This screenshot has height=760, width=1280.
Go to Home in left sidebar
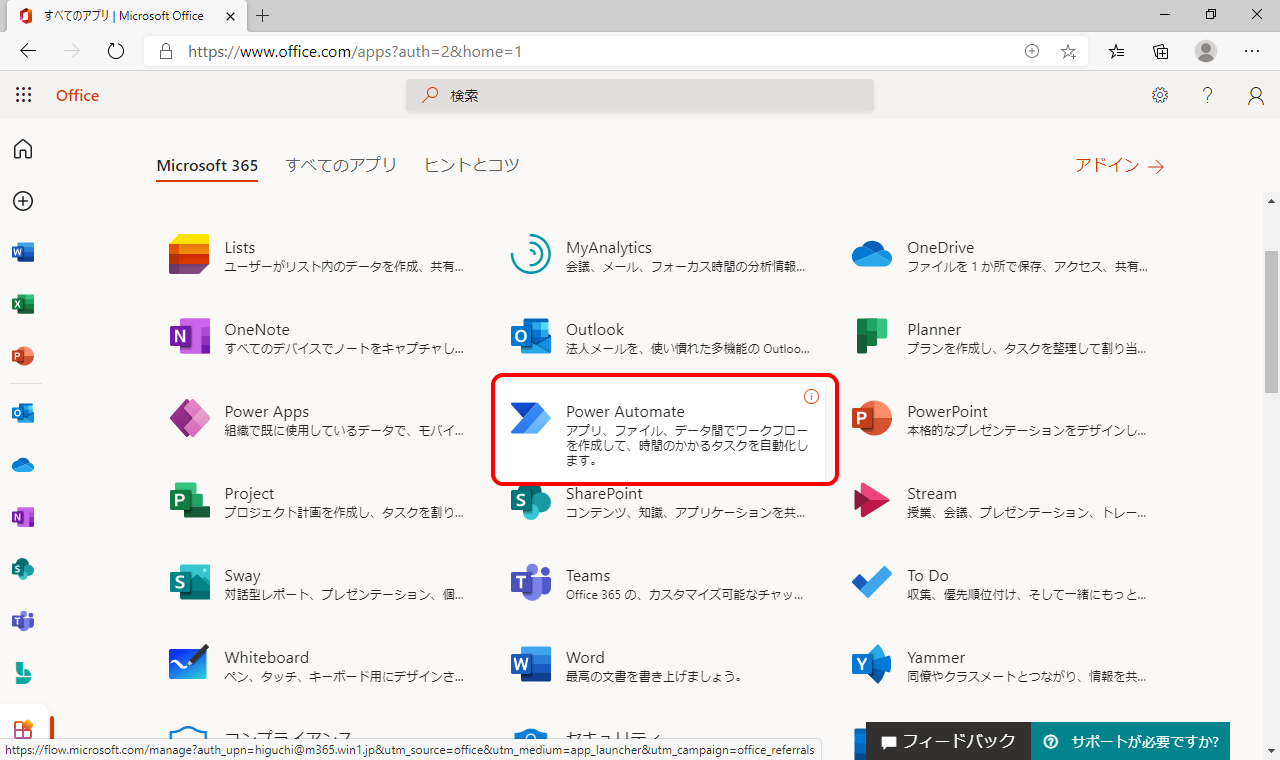pyautogui.click(x=23, y=149)
